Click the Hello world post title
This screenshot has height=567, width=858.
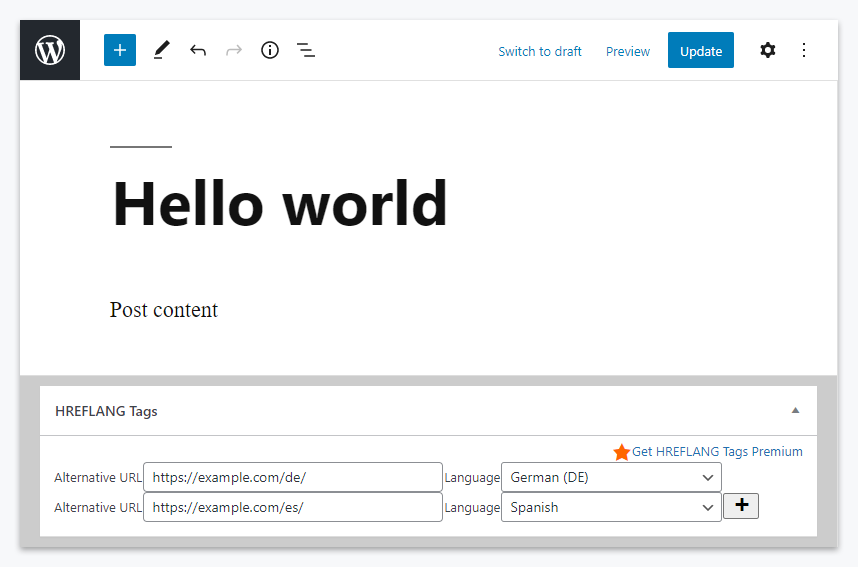(280, 204)
